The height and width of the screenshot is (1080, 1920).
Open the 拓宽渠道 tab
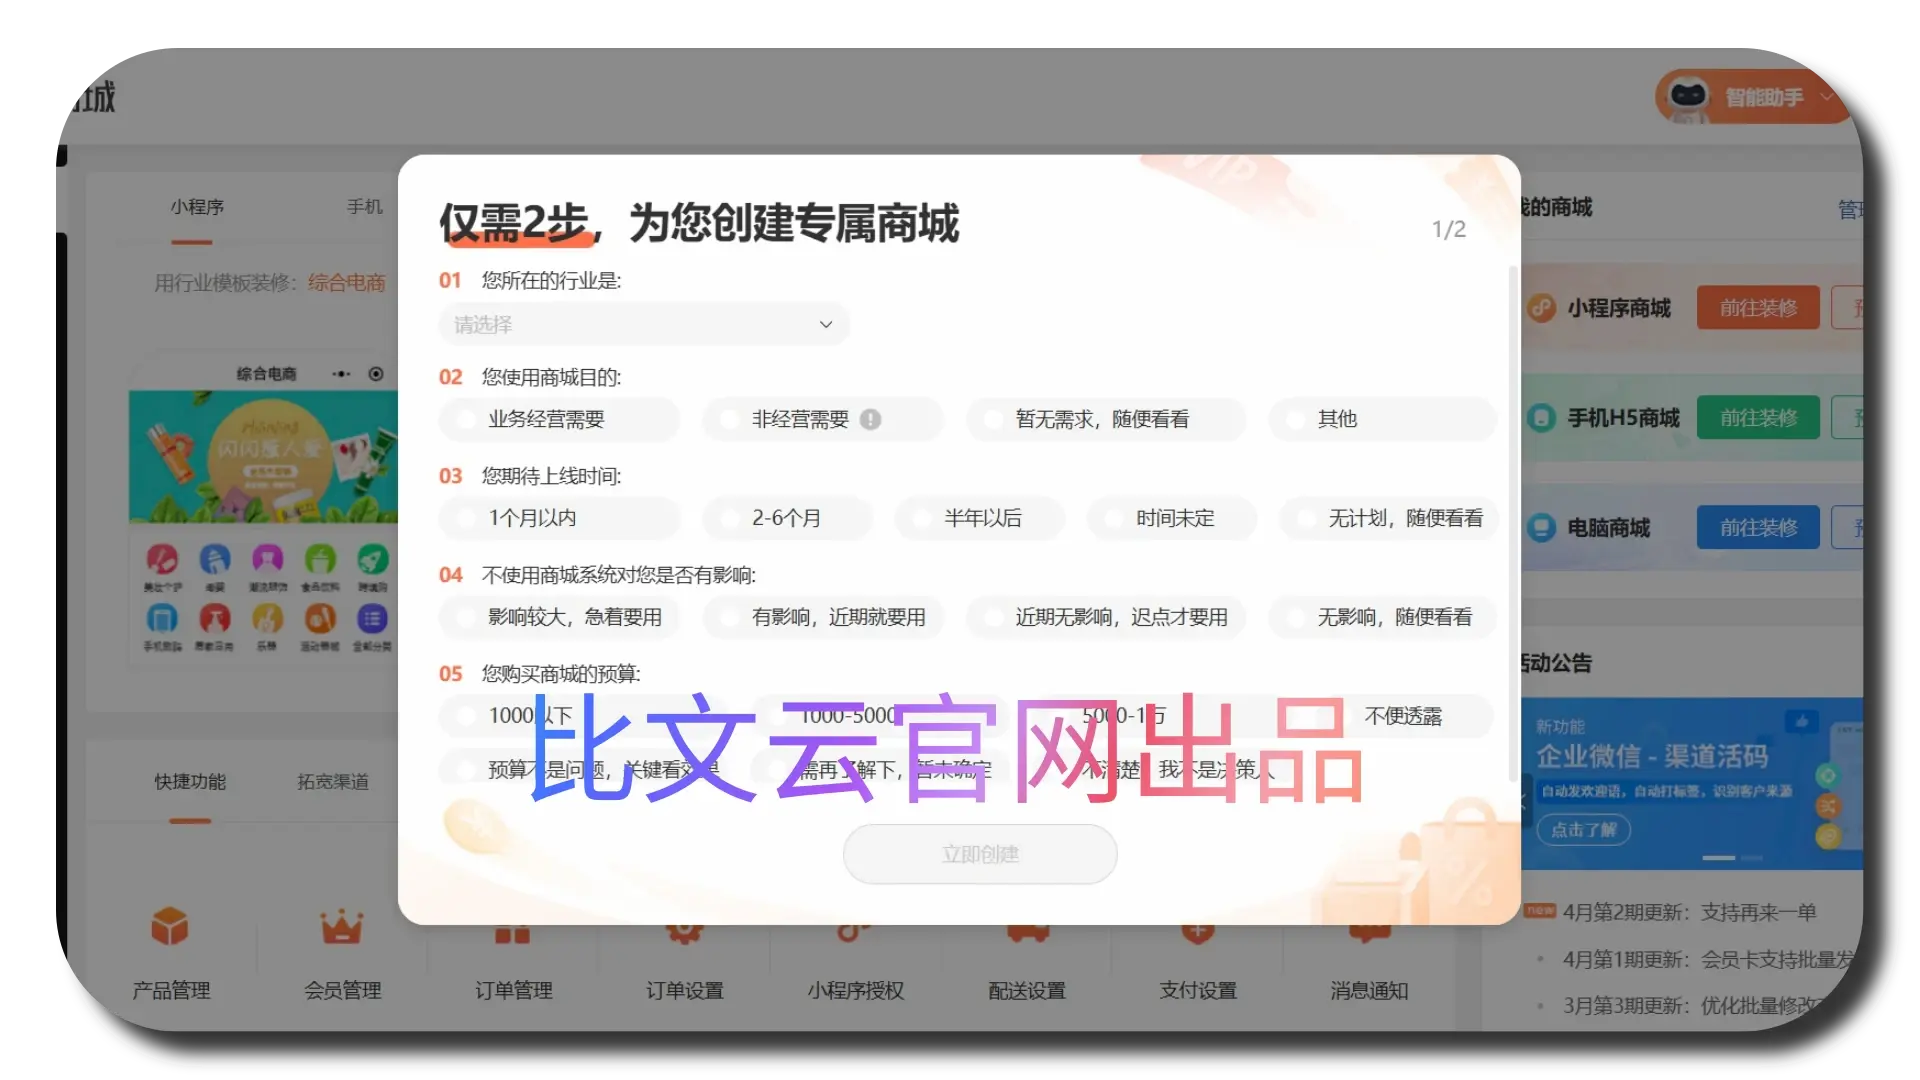click(x=333, y=782)
